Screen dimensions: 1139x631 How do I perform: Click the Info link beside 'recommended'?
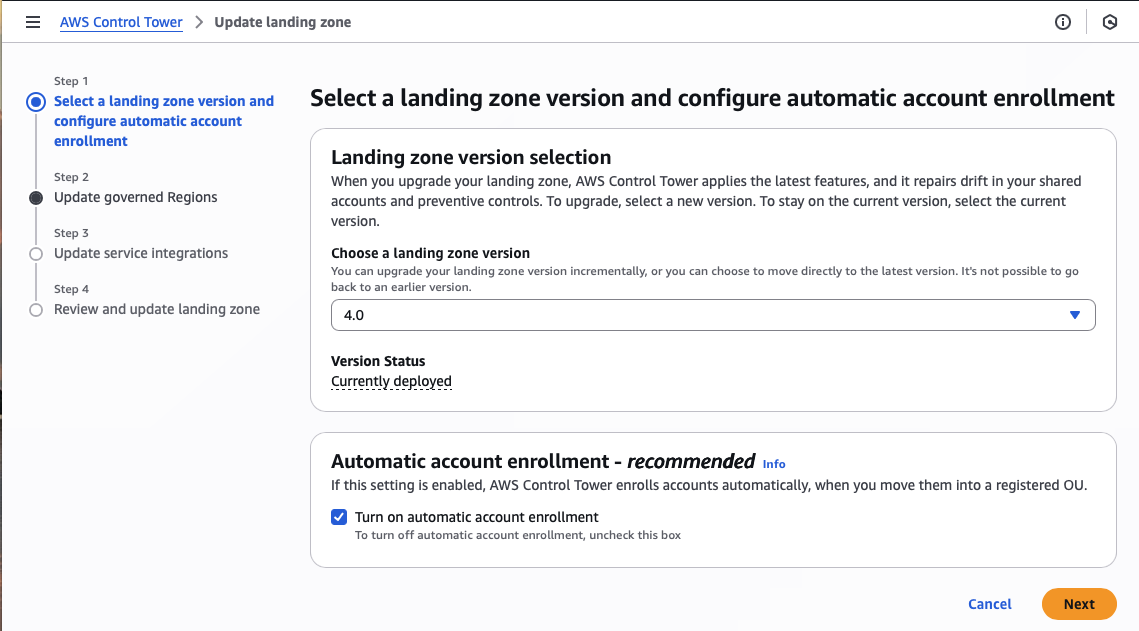(774, 464)
